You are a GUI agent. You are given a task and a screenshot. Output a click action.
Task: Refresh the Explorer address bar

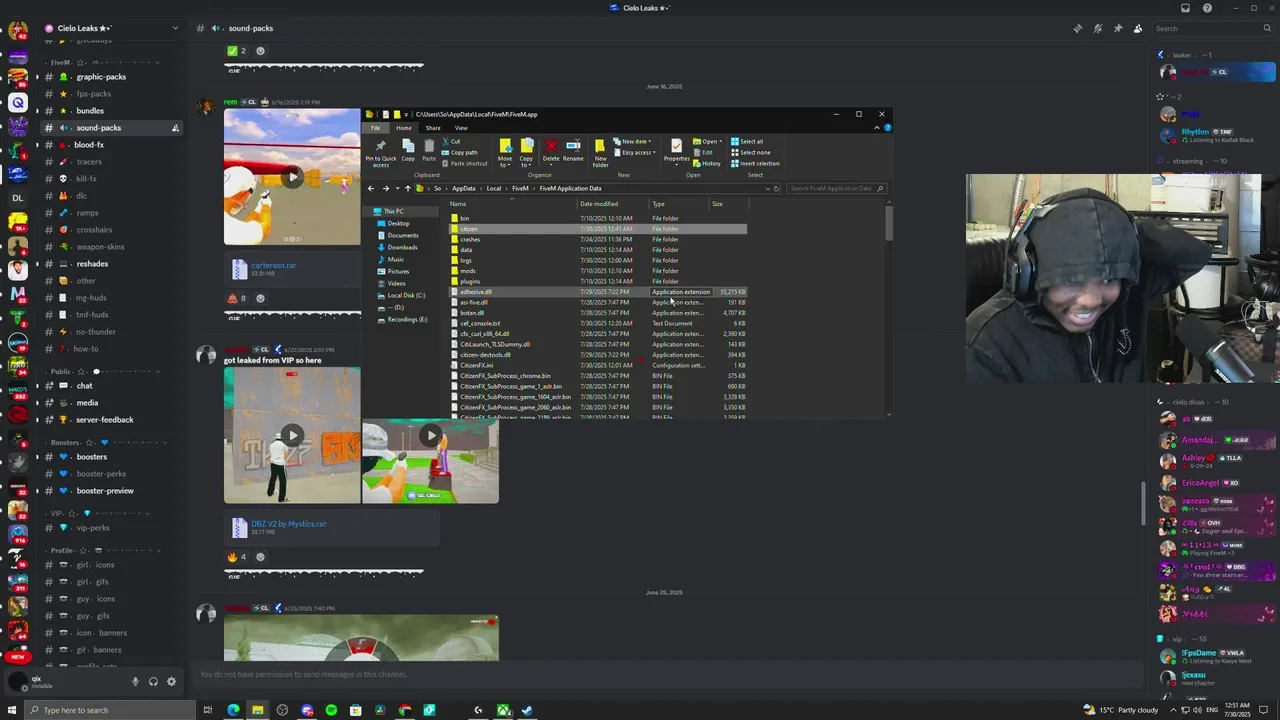[776, 188]
